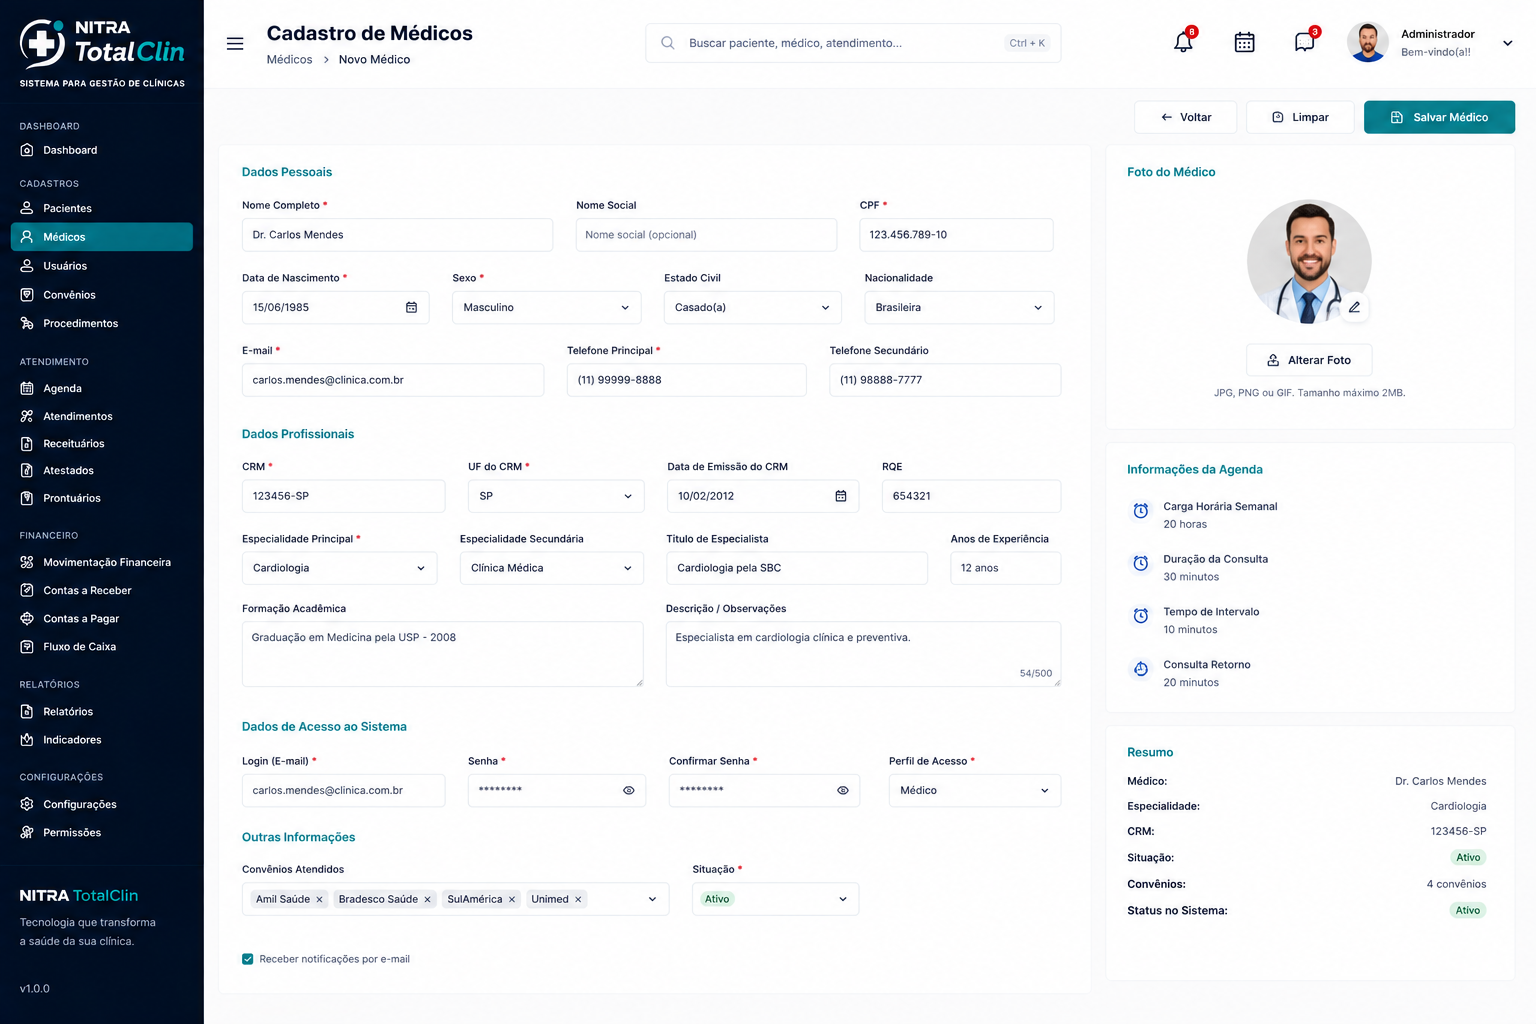Expand the Sexo dropdown

[546, 307]
